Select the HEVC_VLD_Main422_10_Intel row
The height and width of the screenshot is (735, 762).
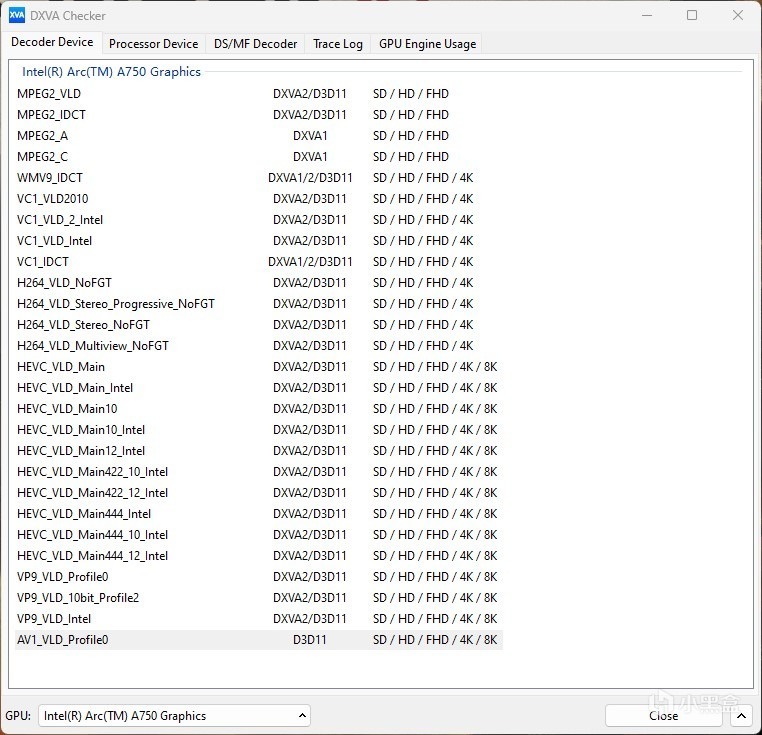[259, 472]
